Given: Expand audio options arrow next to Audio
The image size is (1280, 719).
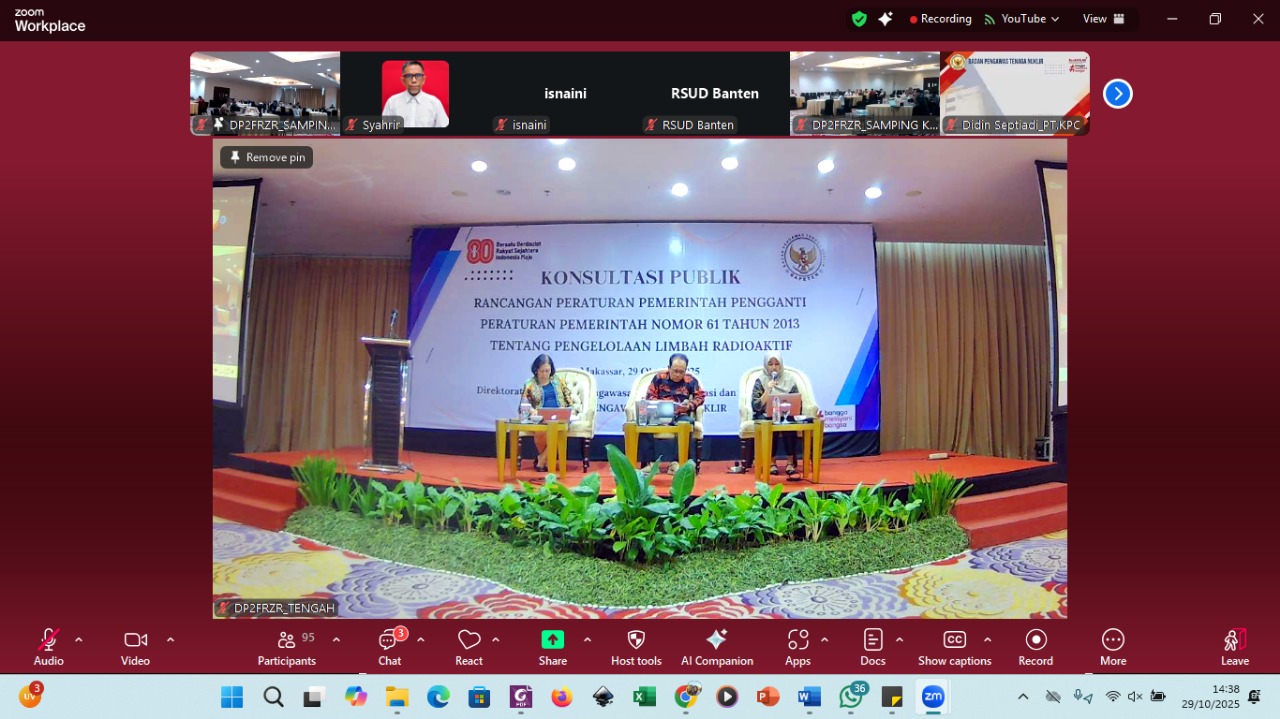Looking at the screenshot, I should pyautogui.click(x=79, y=640).
